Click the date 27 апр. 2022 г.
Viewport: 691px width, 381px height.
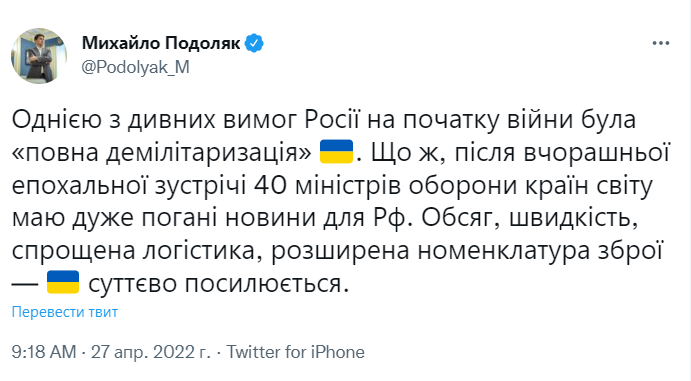point(151,352)
